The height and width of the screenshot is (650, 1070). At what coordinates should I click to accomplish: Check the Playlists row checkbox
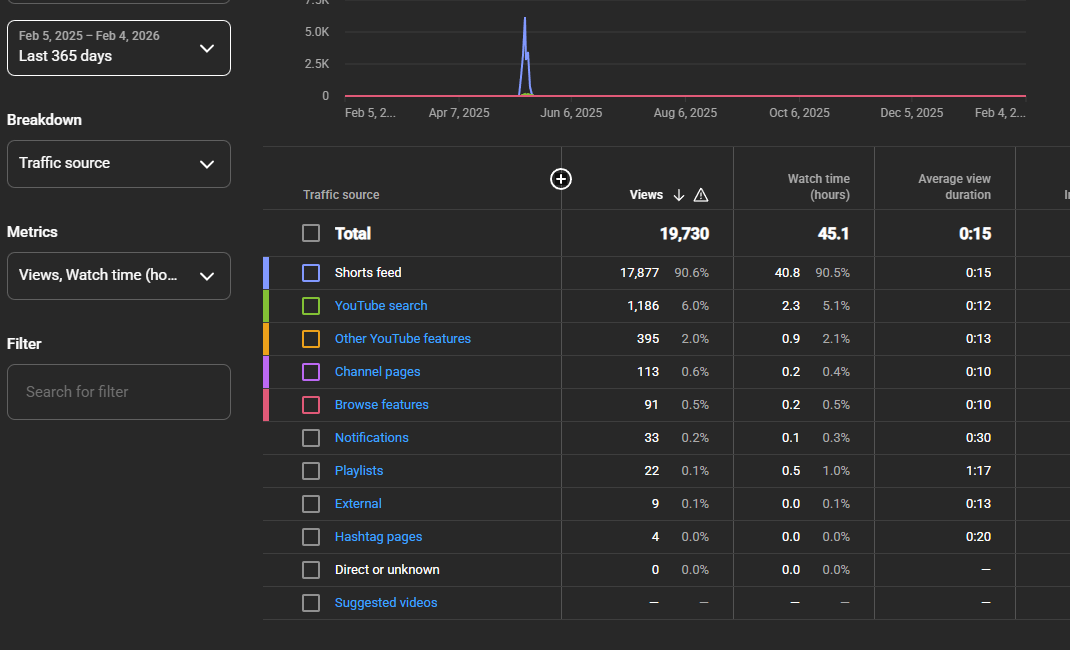point(311,471)
